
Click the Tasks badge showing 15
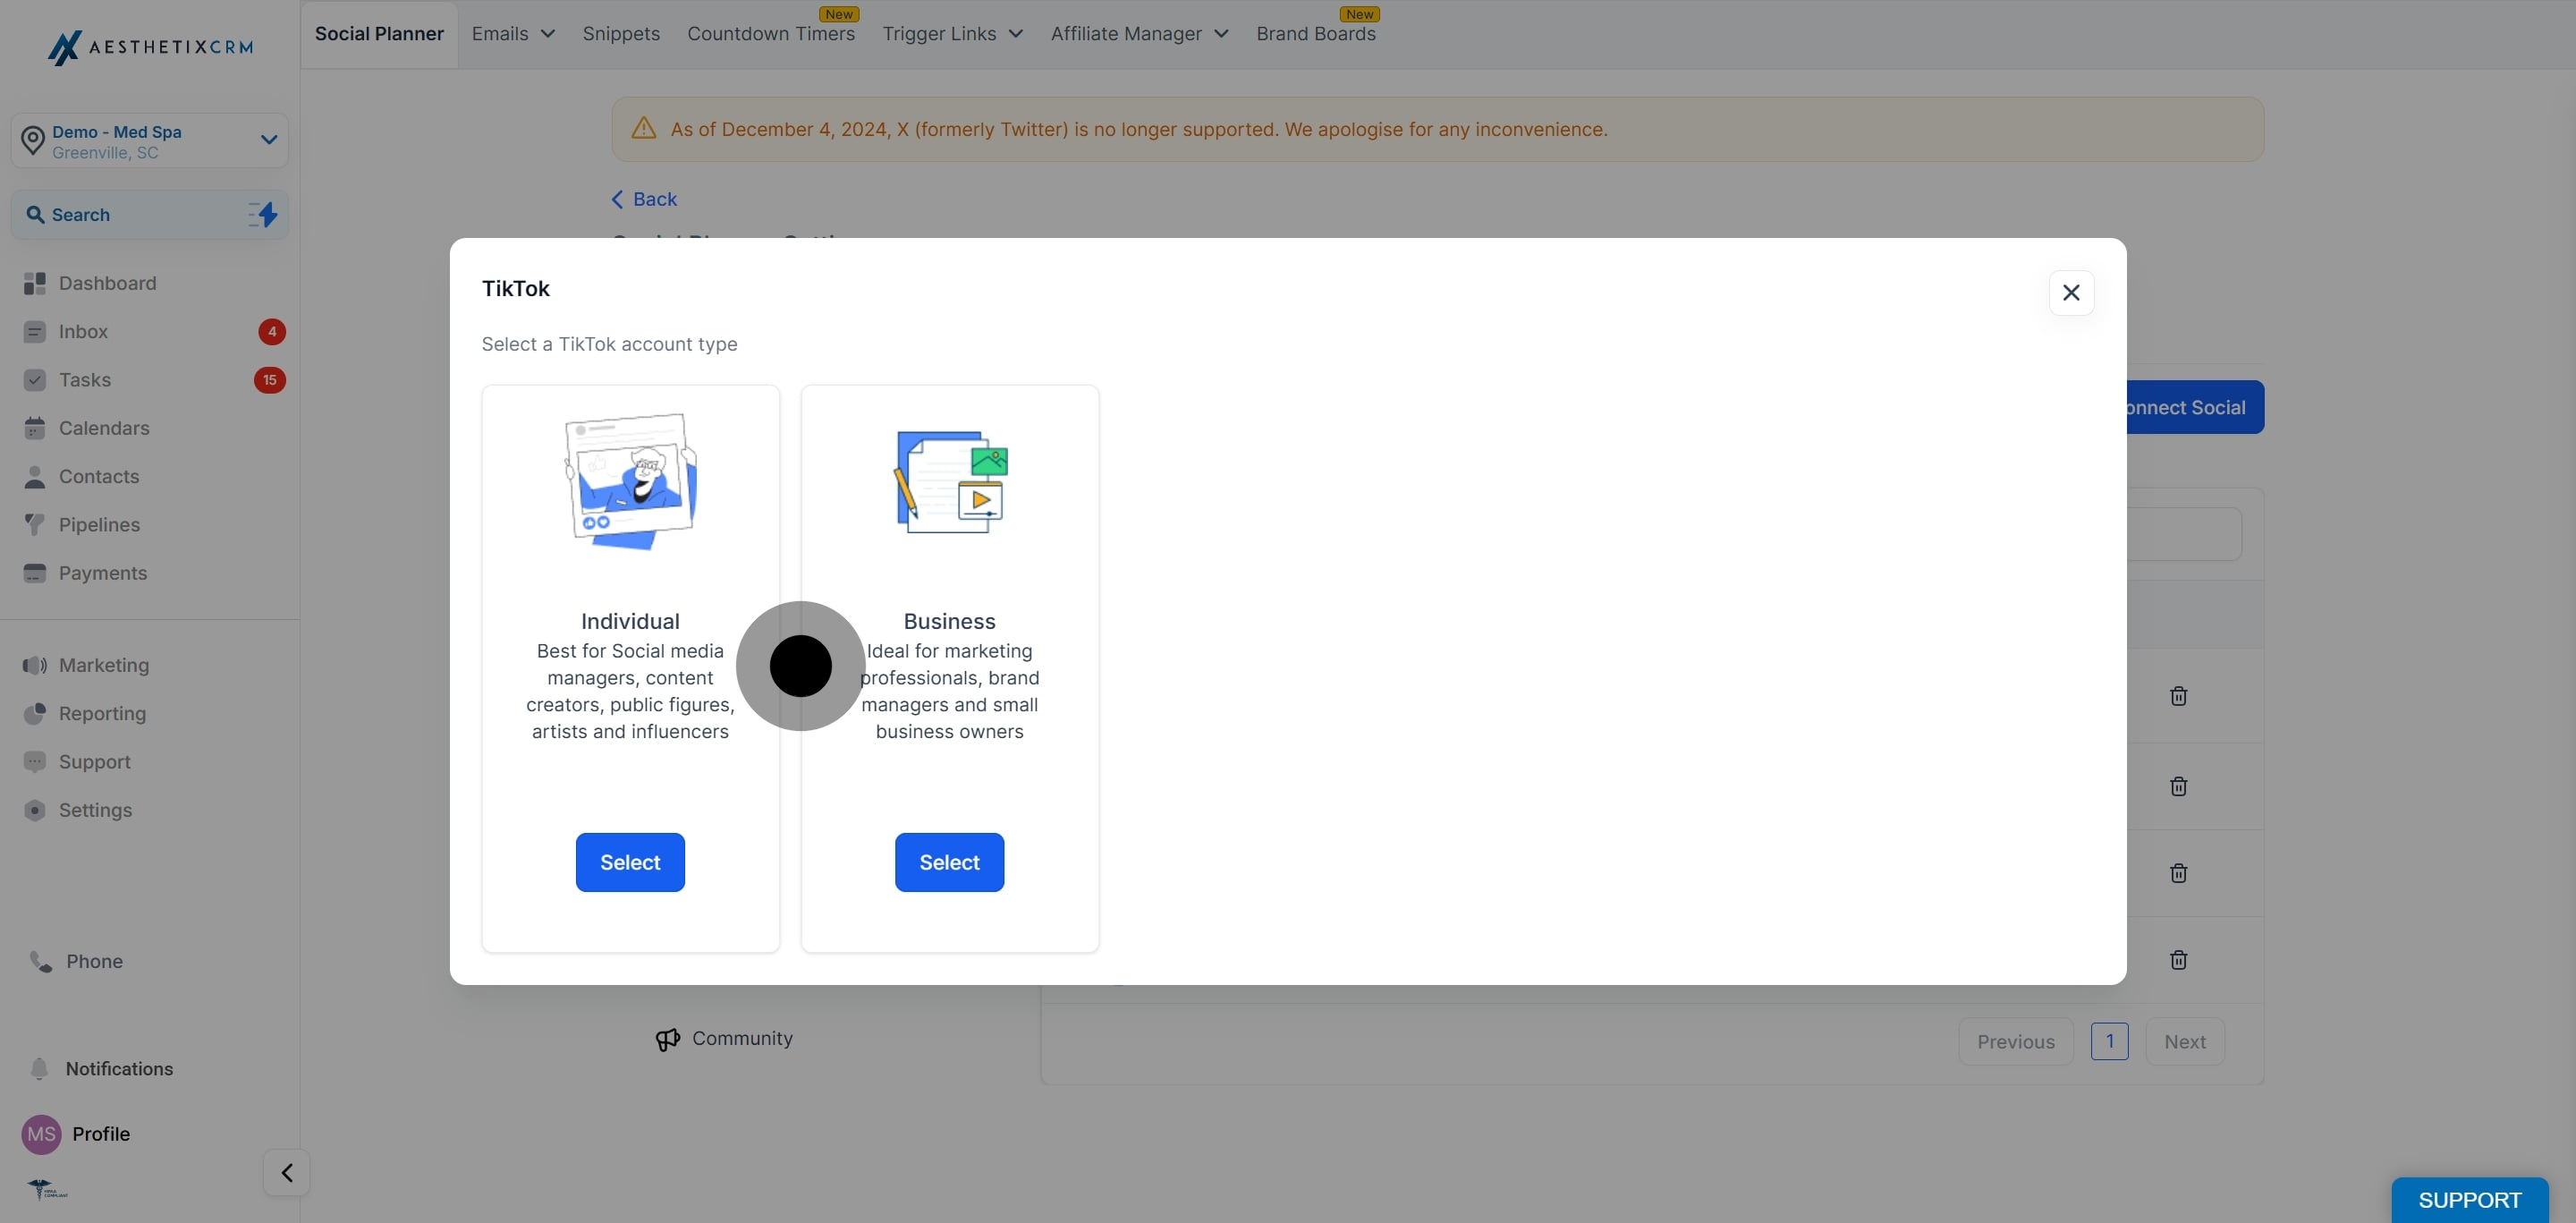pyautogui.click(x=270, y=380)
